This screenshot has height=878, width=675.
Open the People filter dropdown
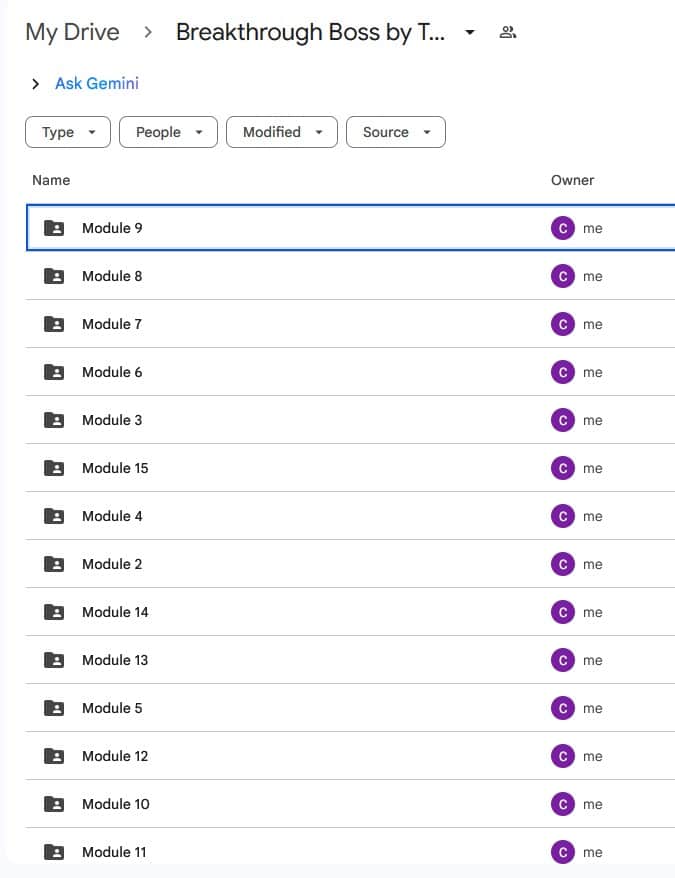click(x=168, y=132)
